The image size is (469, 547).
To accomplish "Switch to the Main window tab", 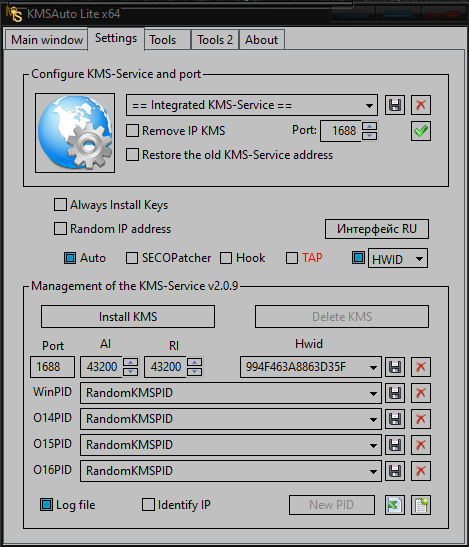I will [x=46, y=40].
